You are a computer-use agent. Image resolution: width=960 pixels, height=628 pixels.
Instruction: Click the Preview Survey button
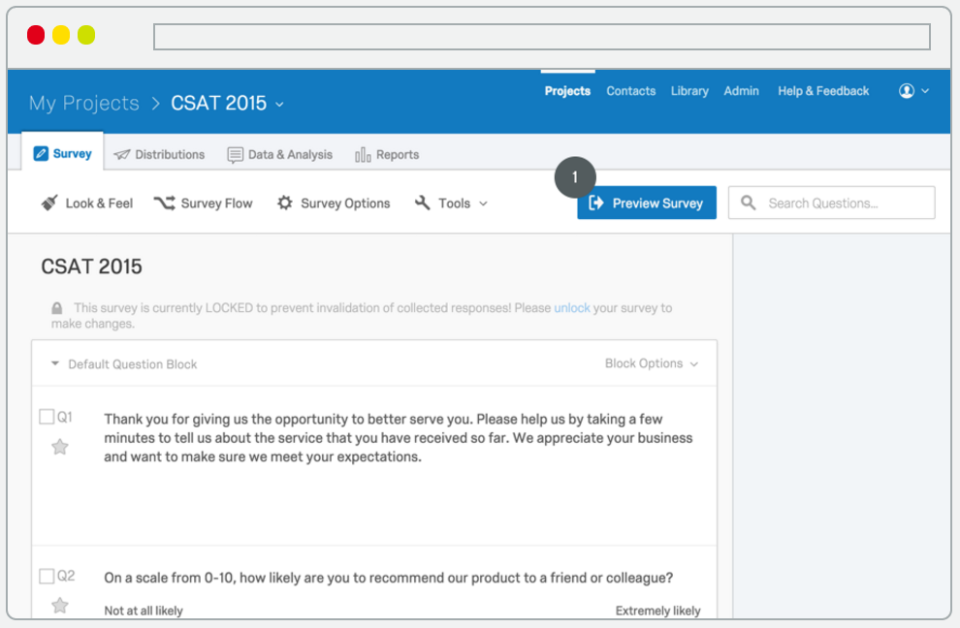coord(646,202)
